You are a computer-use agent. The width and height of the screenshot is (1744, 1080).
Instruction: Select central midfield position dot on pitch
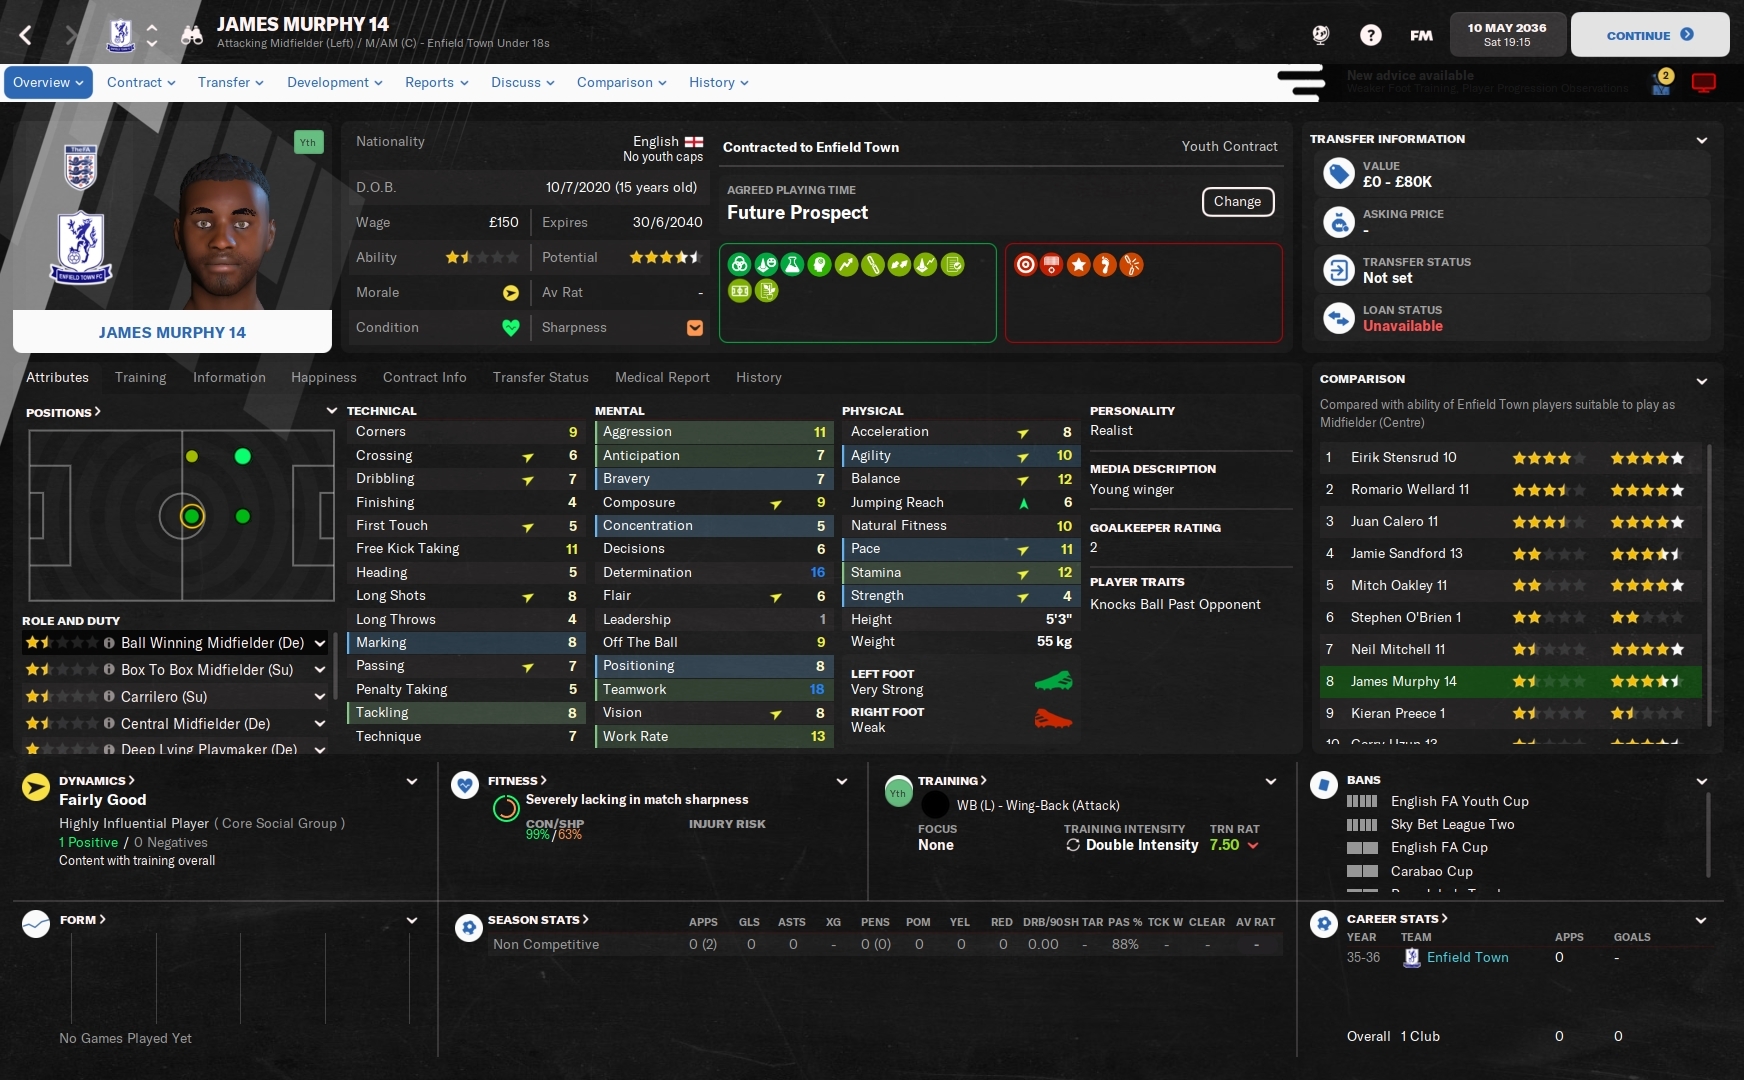click(x=192, y=516)
